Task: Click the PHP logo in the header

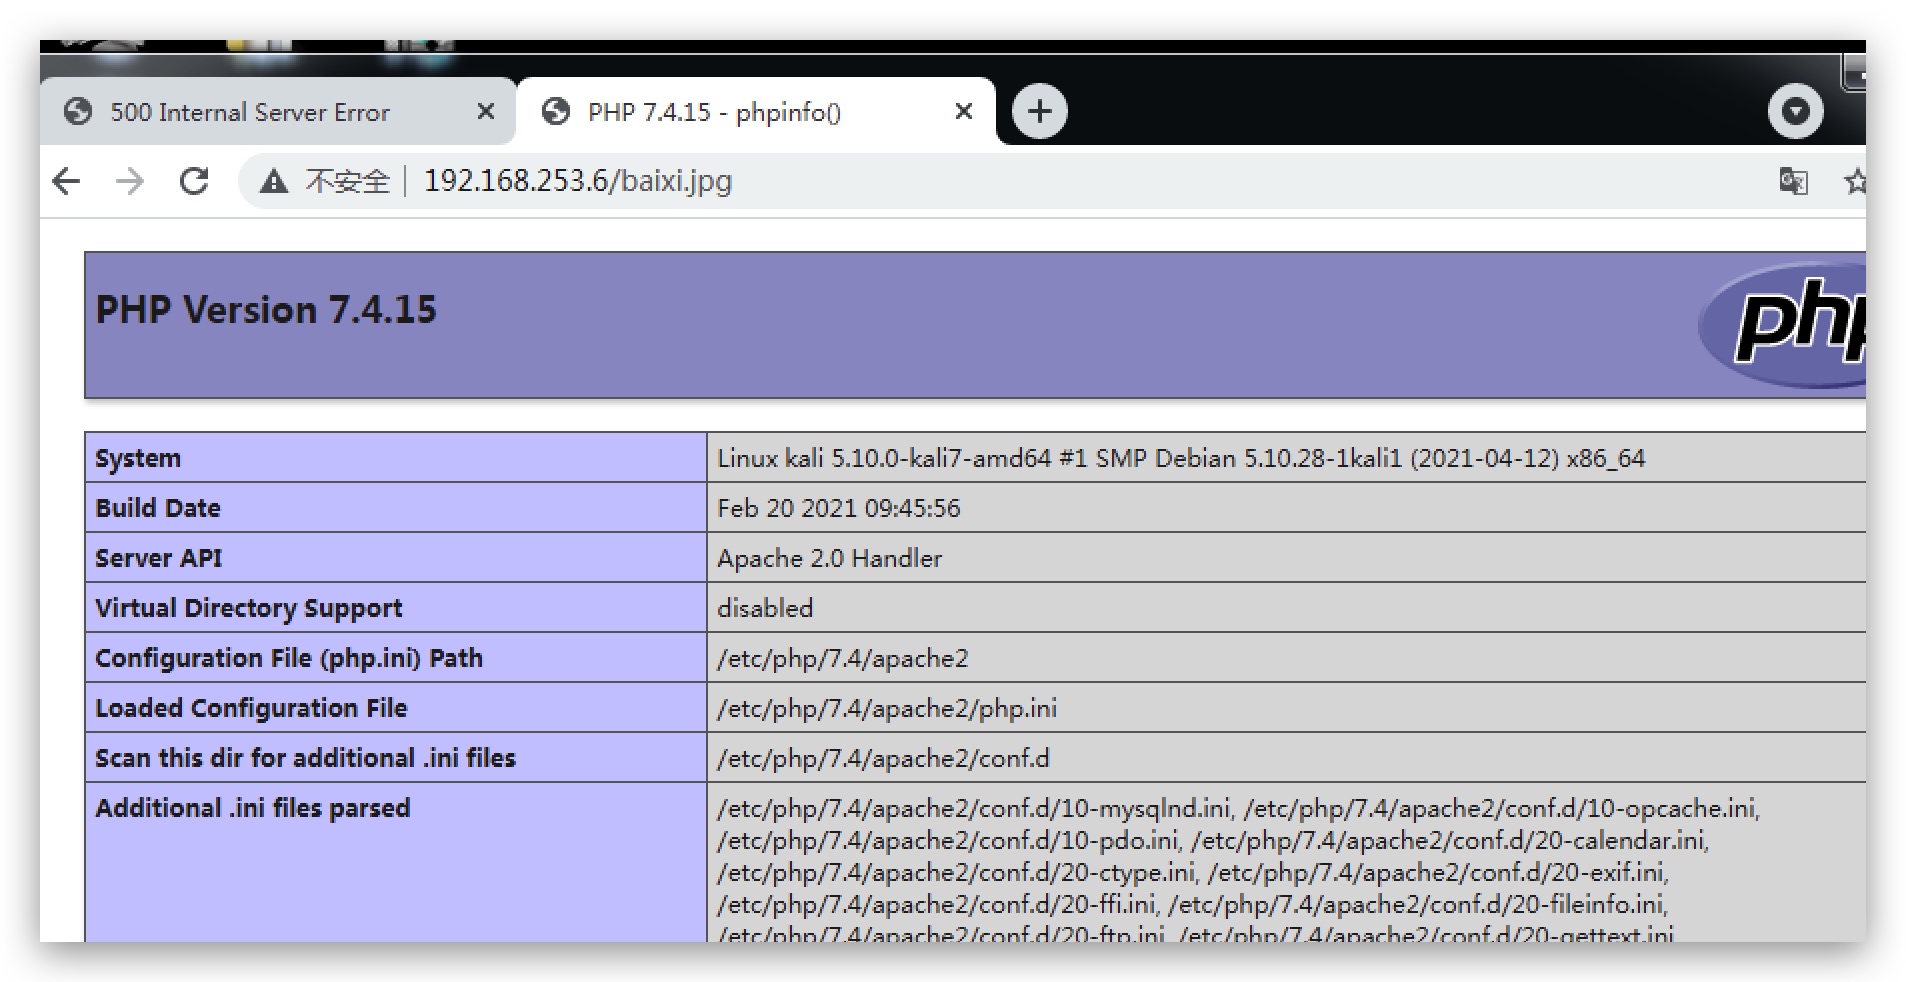Action: coord(1784,325)
